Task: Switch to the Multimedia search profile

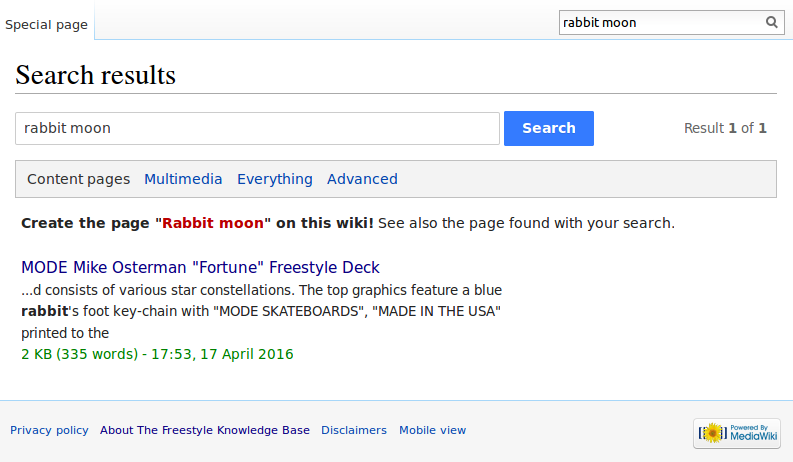Action: (183, 179)
